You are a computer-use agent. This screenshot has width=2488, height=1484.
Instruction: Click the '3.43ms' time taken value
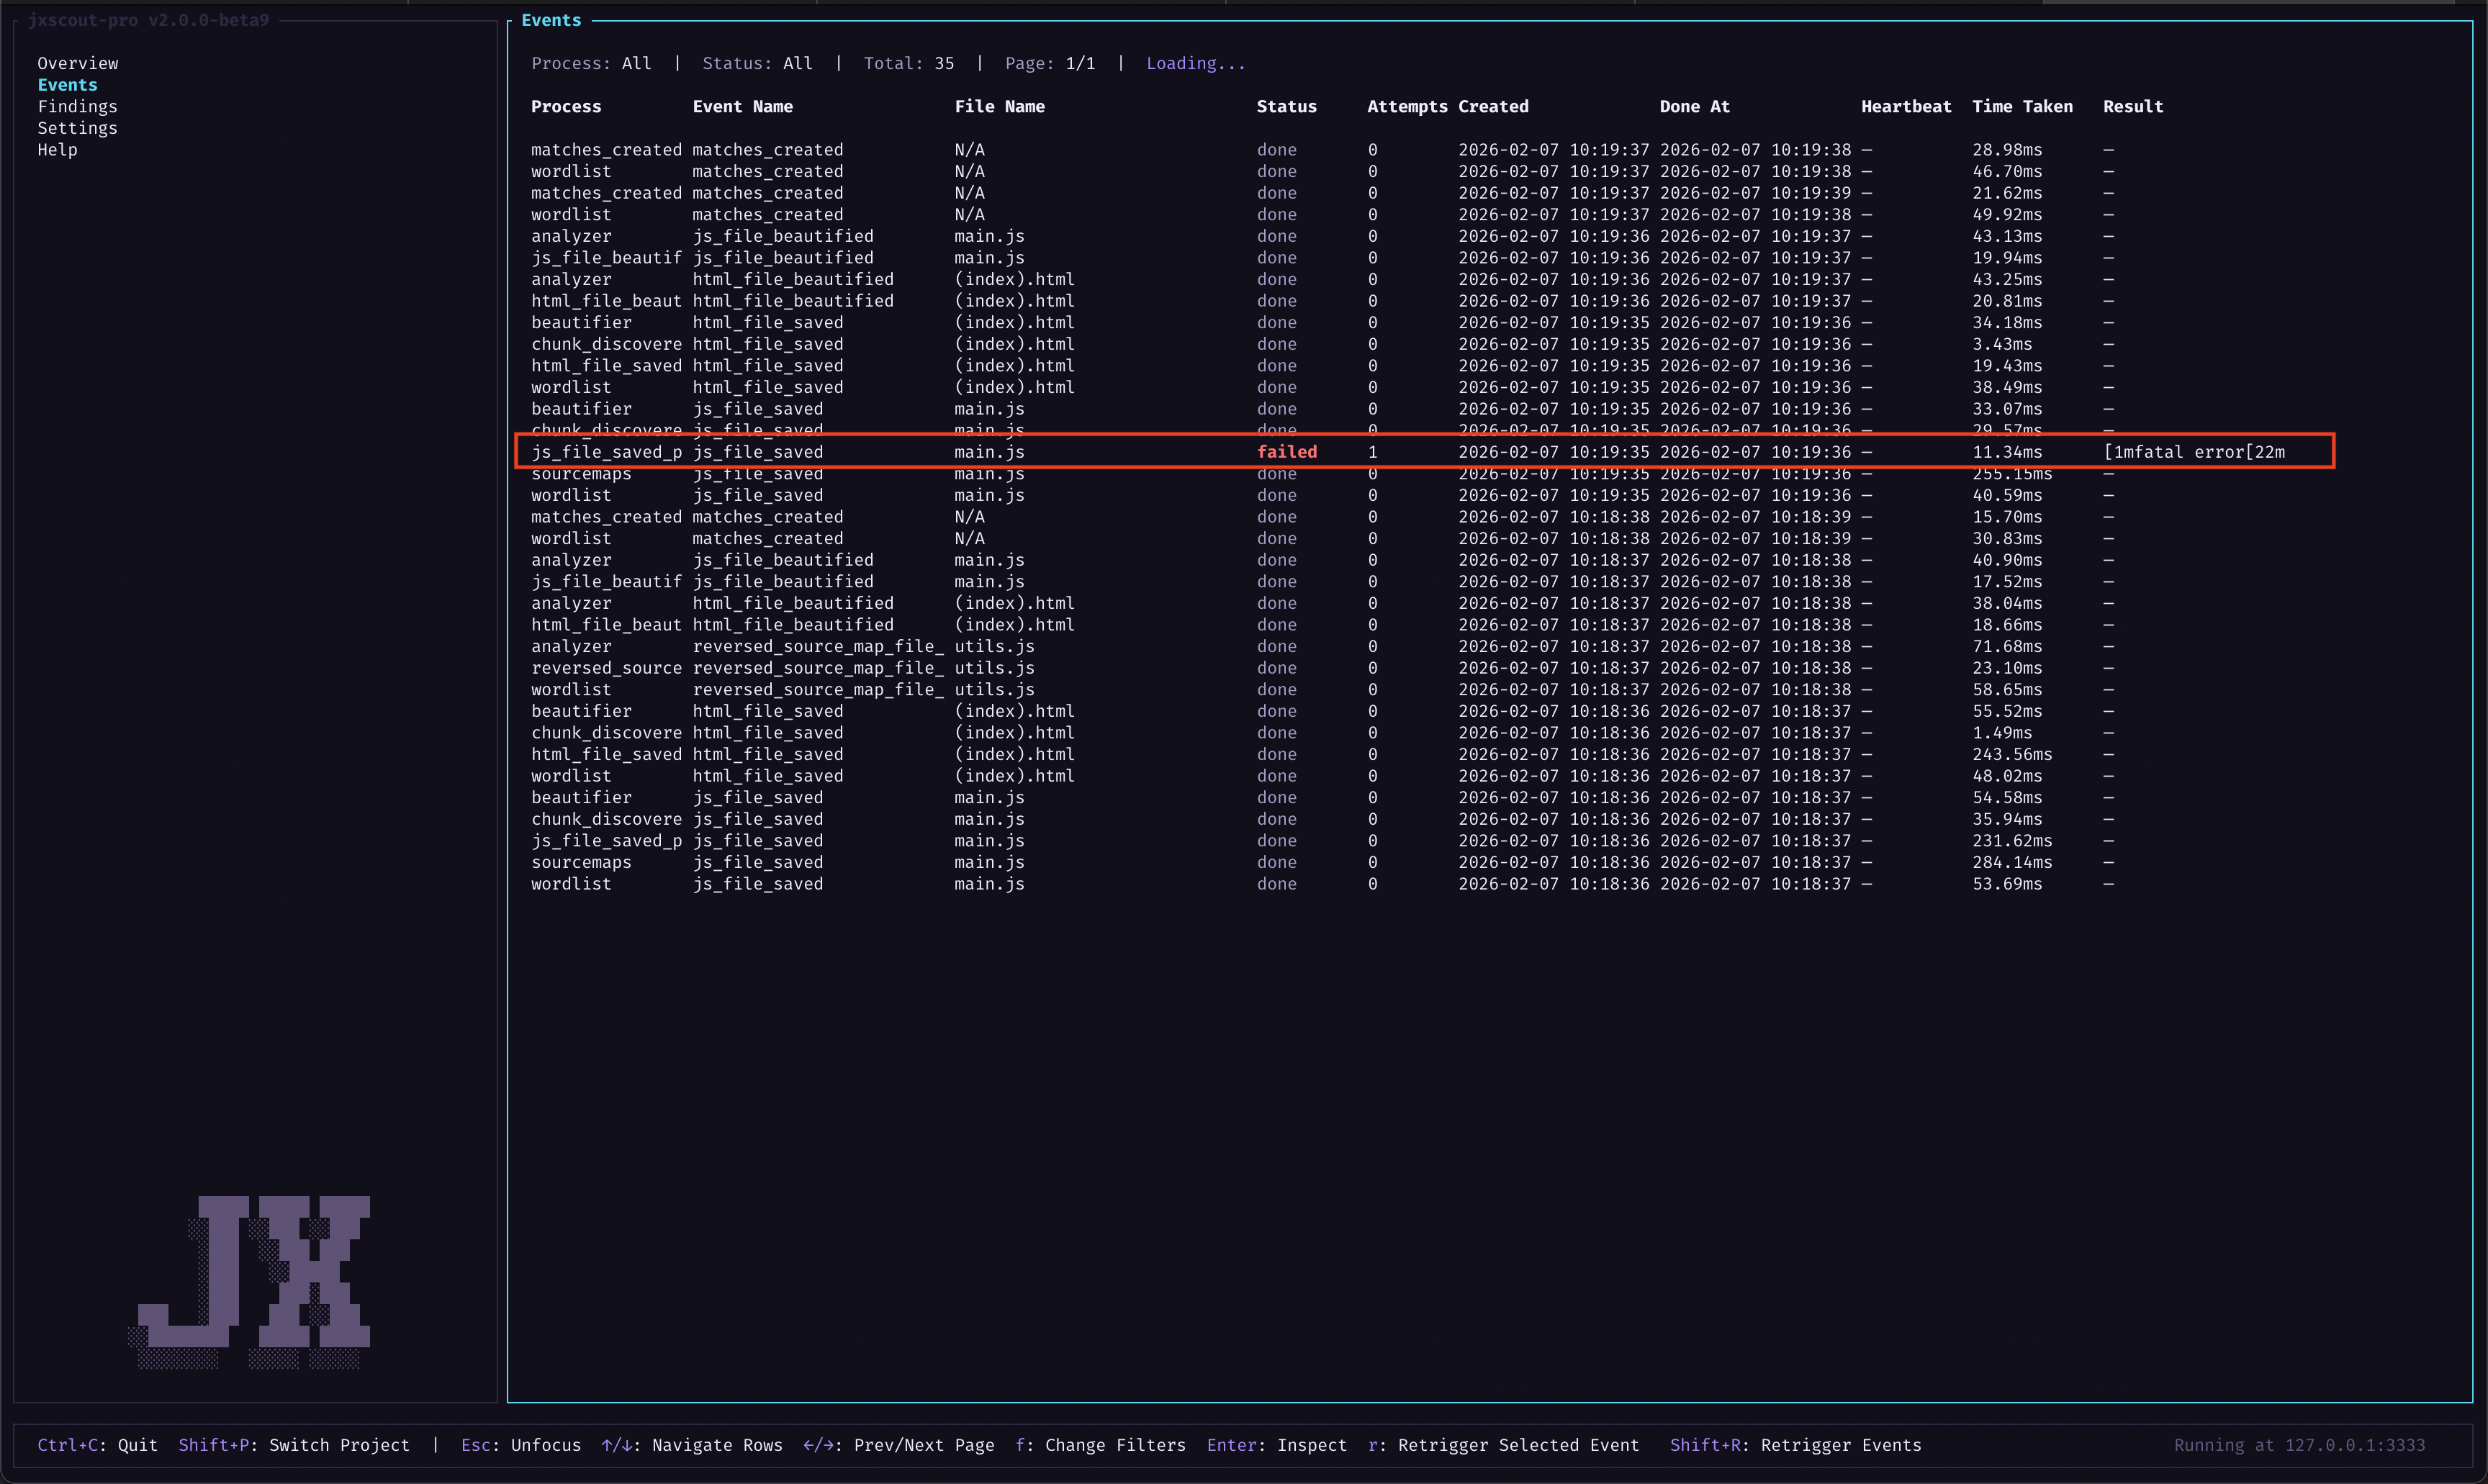pyautogui.click(x=2002, y=344)
